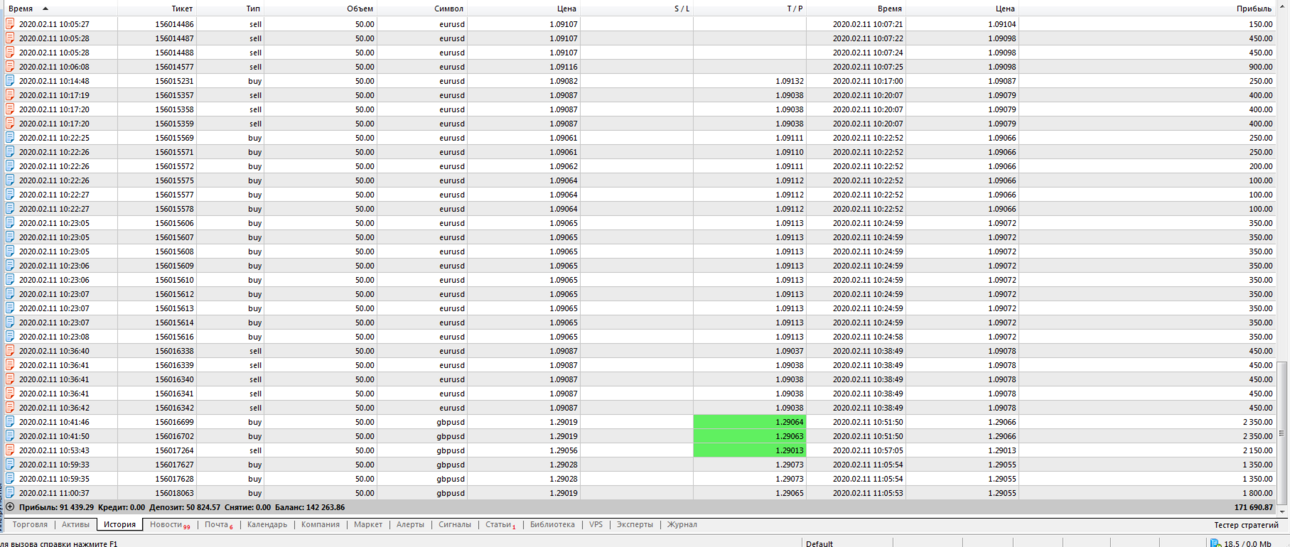Click the connection status icon near 18.5 / 0.0 Mb
This screenshot has width=1290, height=547.
(1215, 543)
